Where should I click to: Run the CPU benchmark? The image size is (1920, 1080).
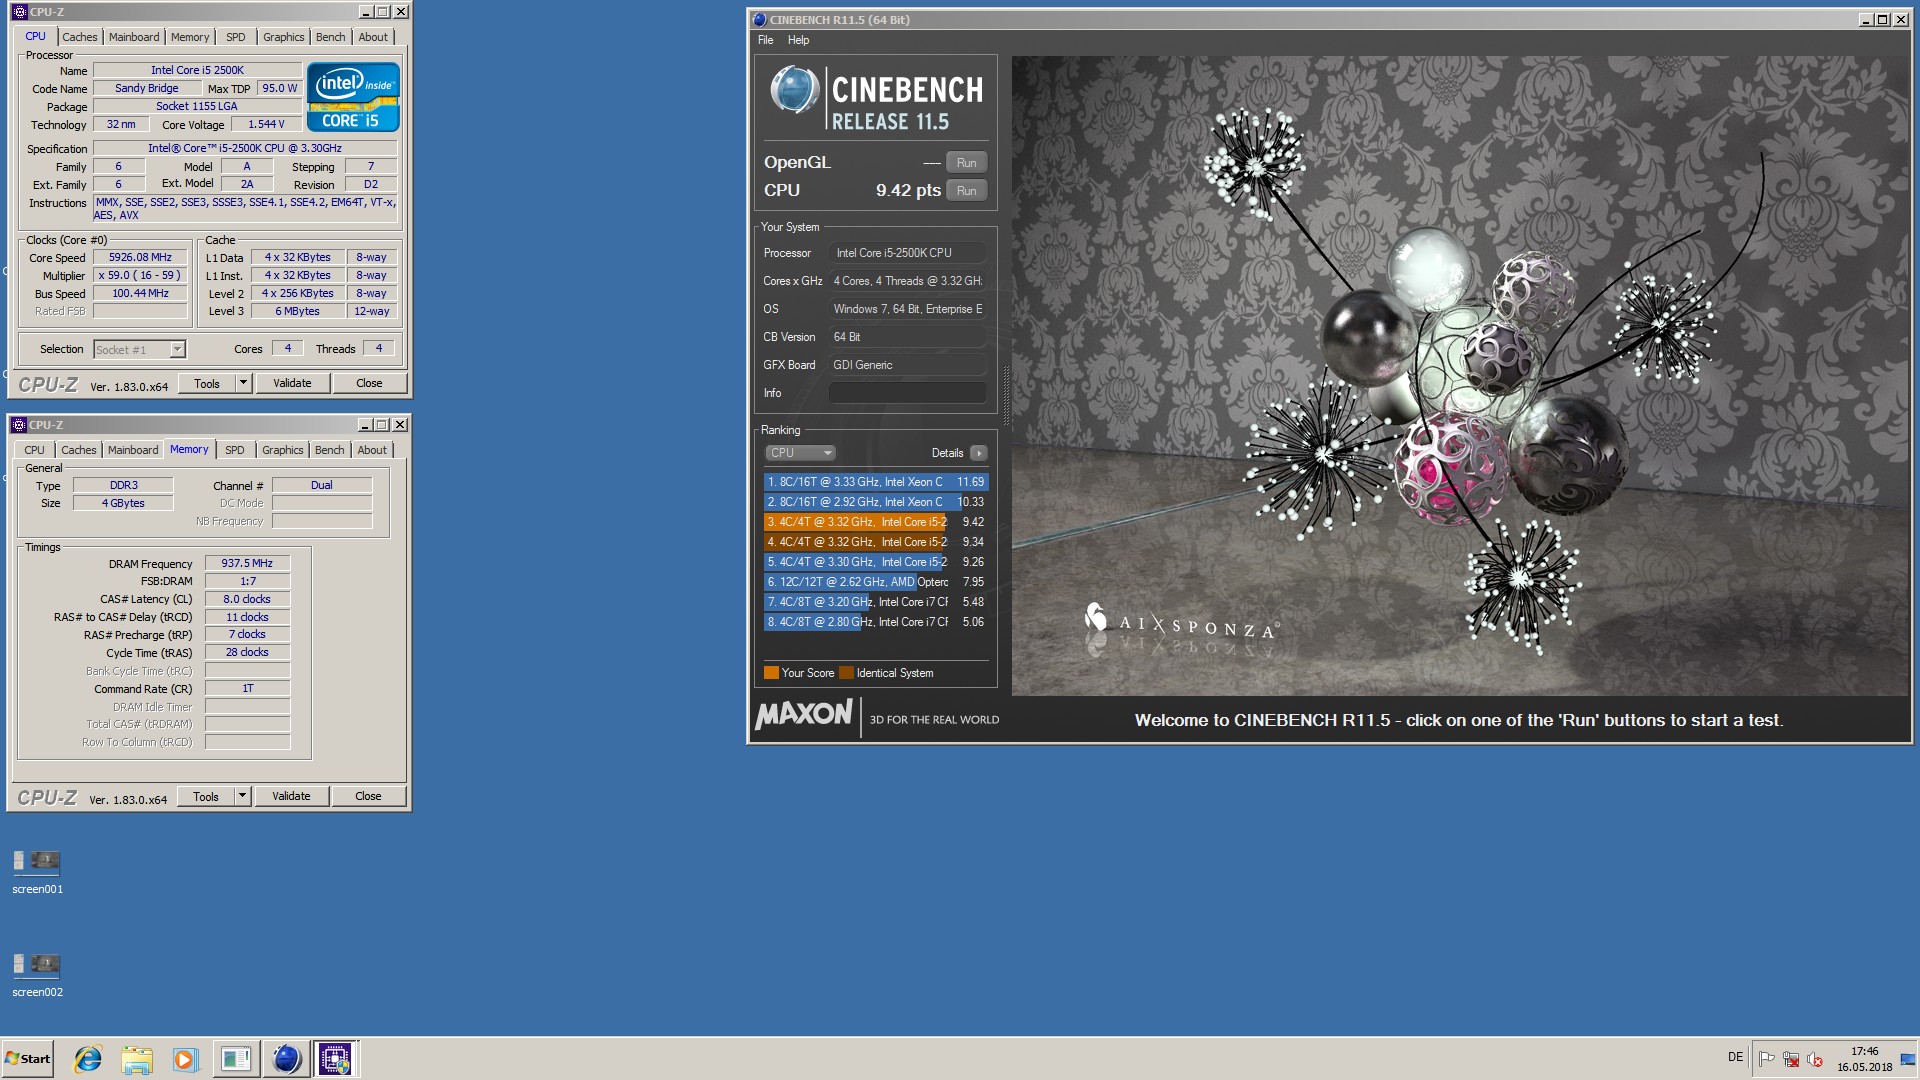point(966,191)
